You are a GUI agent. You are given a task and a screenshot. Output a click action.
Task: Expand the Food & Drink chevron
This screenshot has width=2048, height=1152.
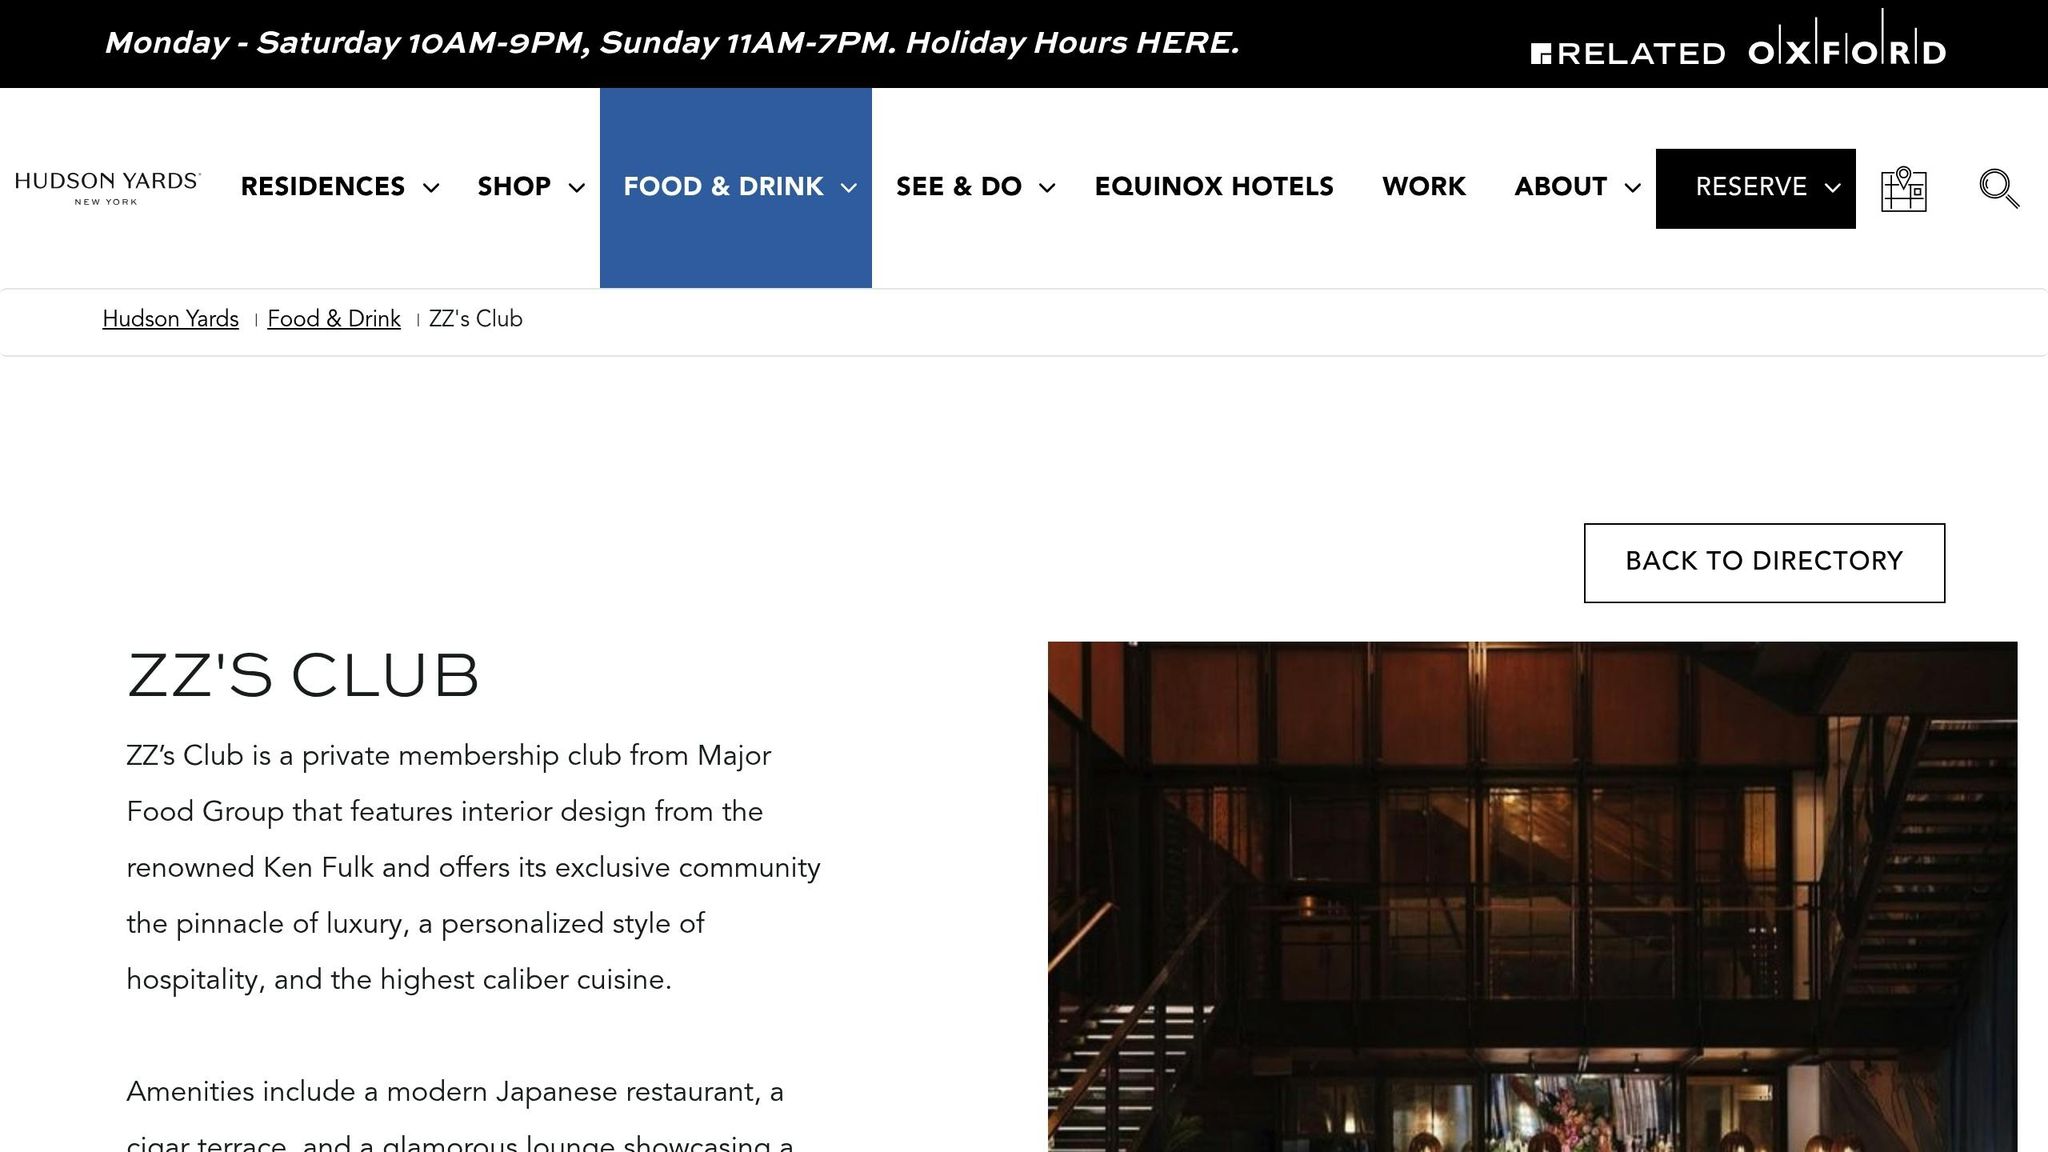pyautogui.click(x=848, y=188)
